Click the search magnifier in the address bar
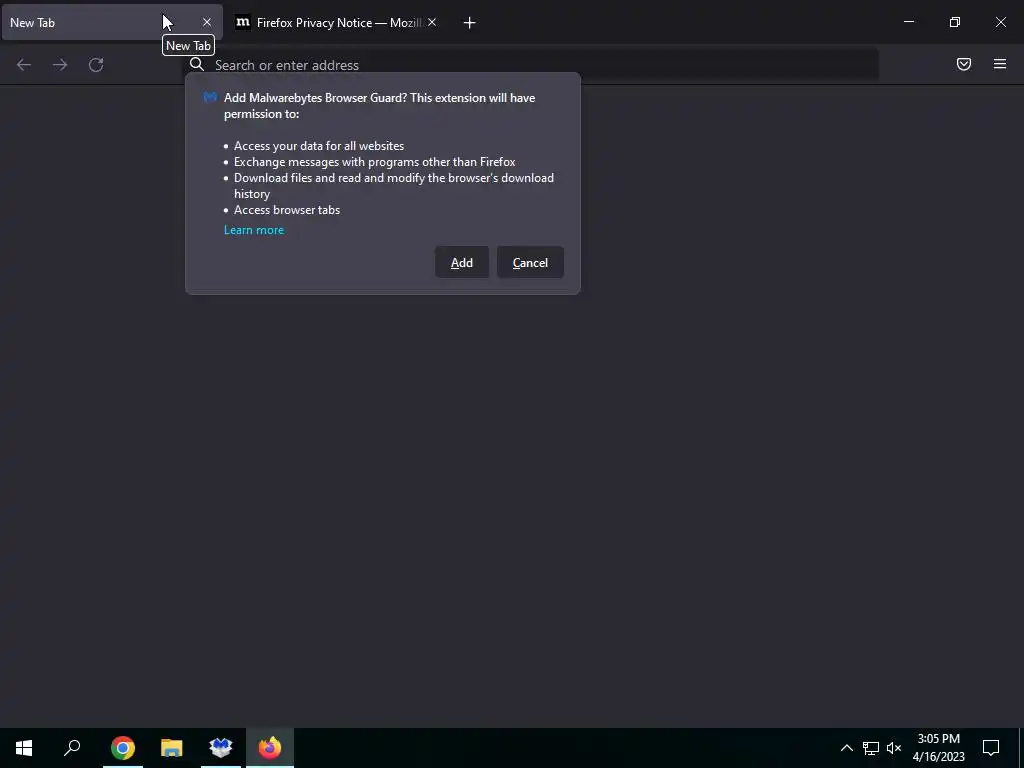Image resolution: width=1024 pixels, height=768 pixels. pos(197,64)
